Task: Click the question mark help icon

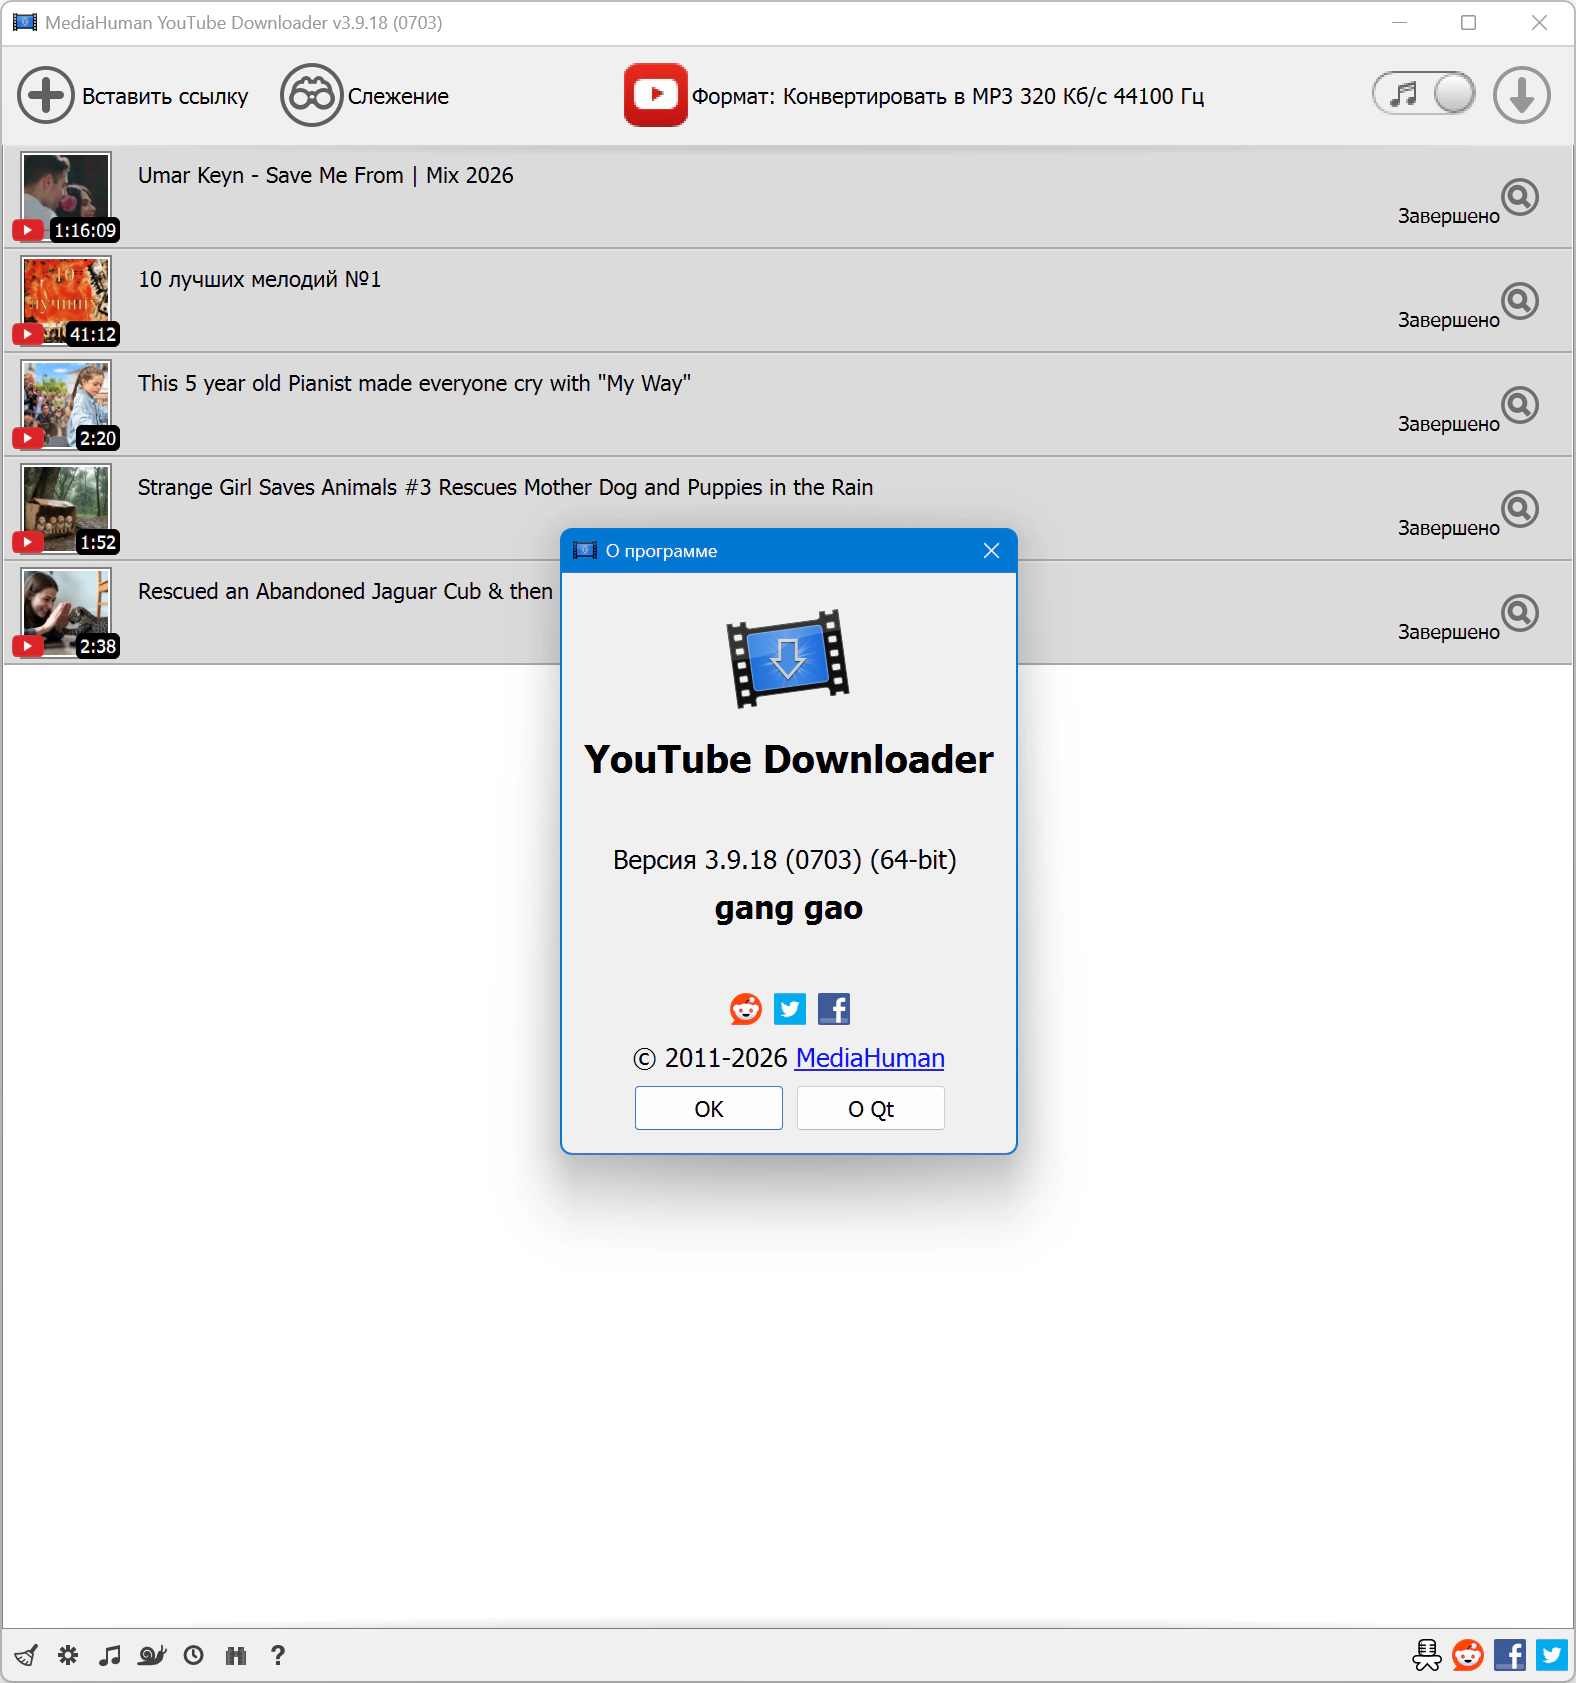Action: [x=278, y=1655]
